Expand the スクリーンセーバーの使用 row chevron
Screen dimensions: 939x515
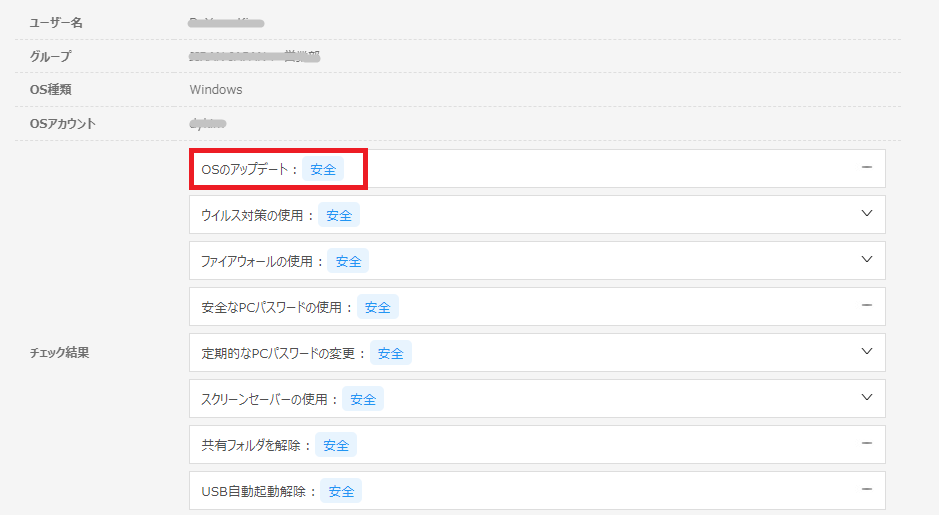pyautogui.click(x=867, y=398)
